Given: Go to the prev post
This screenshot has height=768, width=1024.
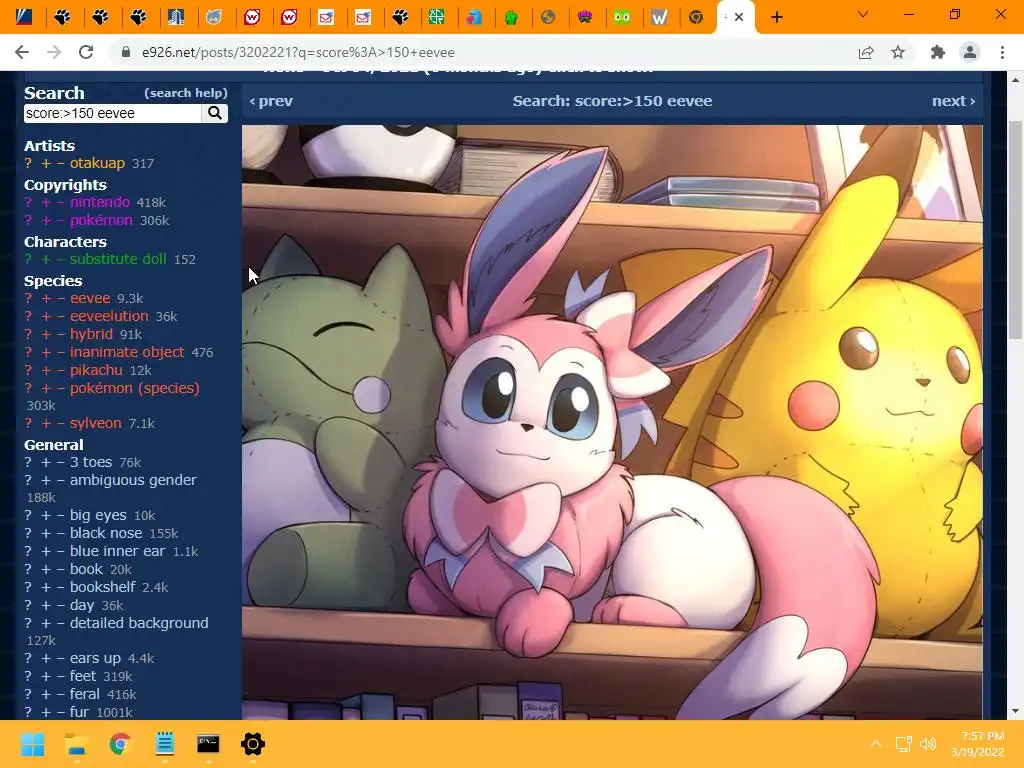Looking at the screenshot, I should pyautogui.click(x=271, y=101).
